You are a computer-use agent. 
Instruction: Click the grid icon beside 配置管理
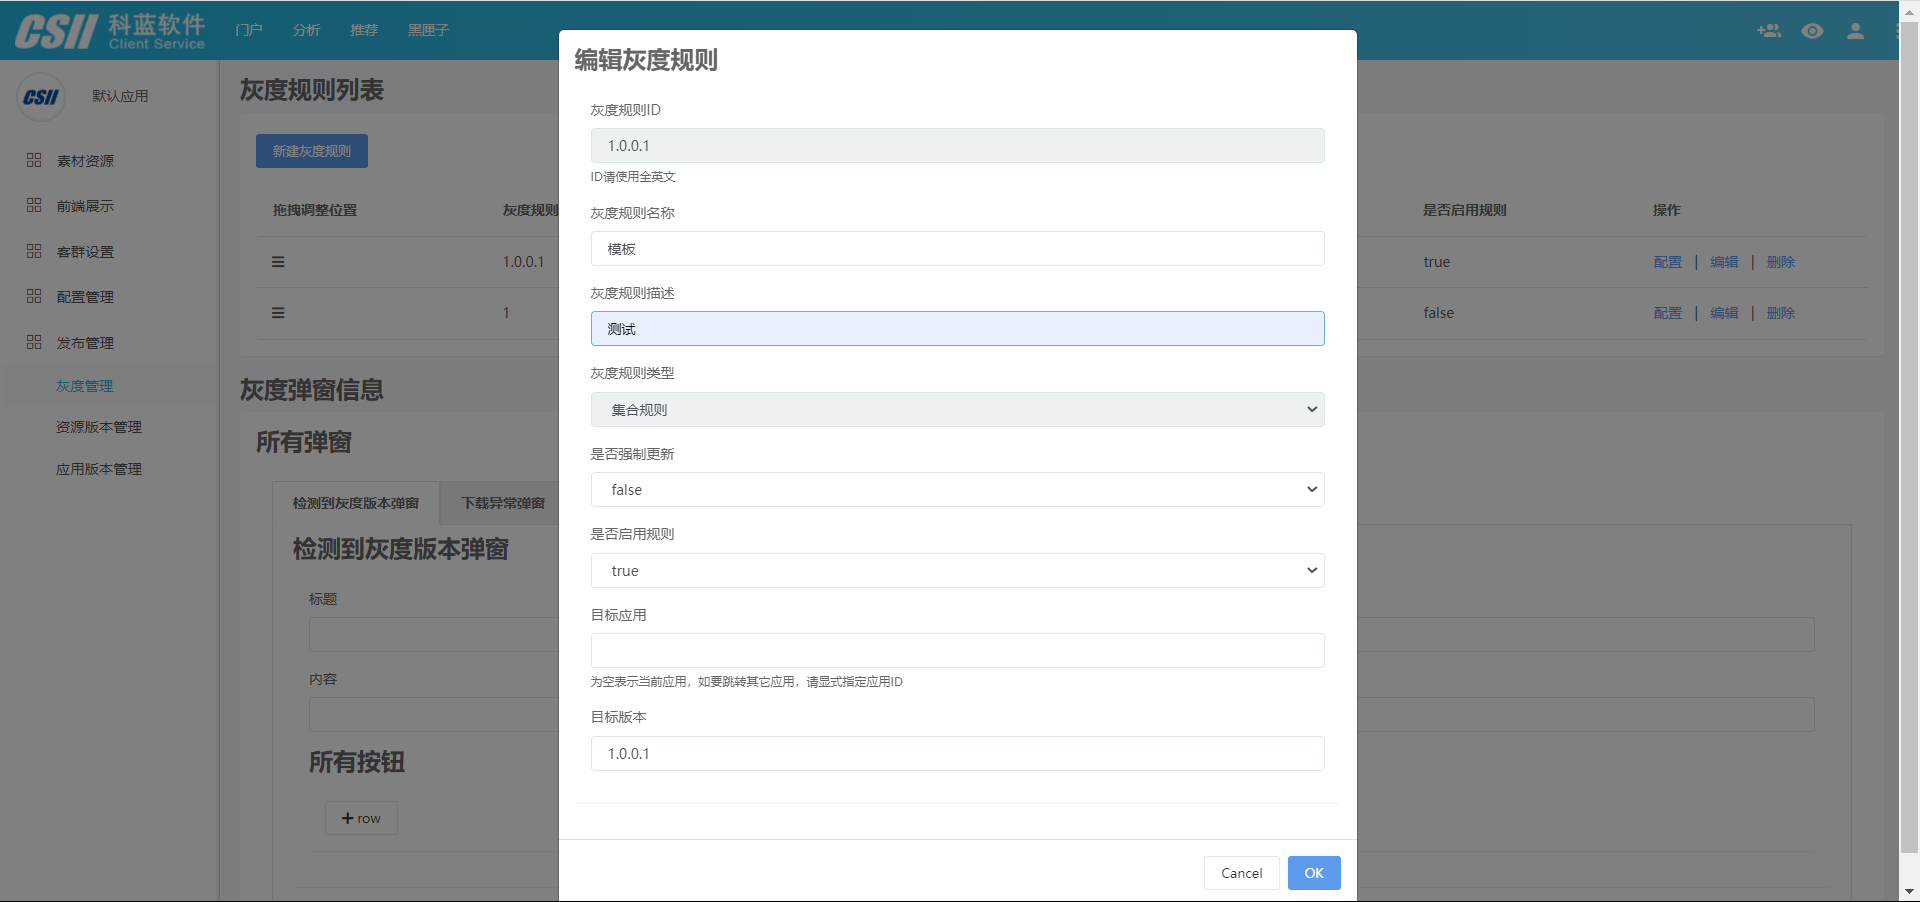coord(34,296)
